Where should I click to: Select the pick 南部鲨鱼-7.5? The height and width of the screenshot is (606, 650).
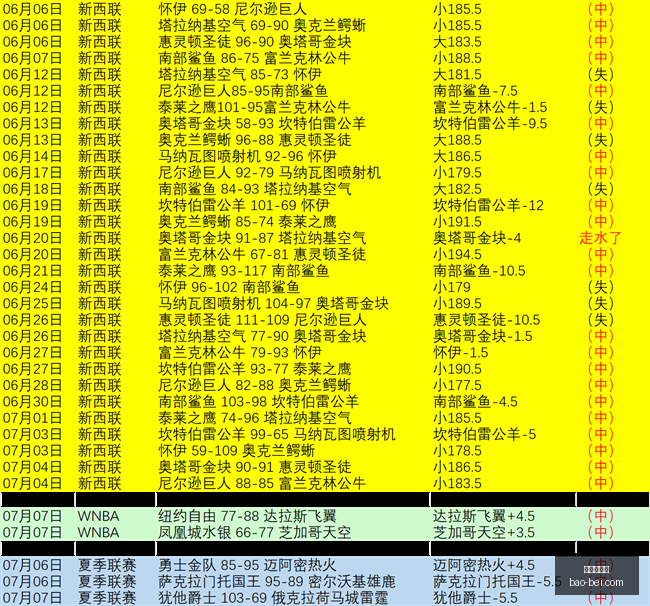coord(475,91)
